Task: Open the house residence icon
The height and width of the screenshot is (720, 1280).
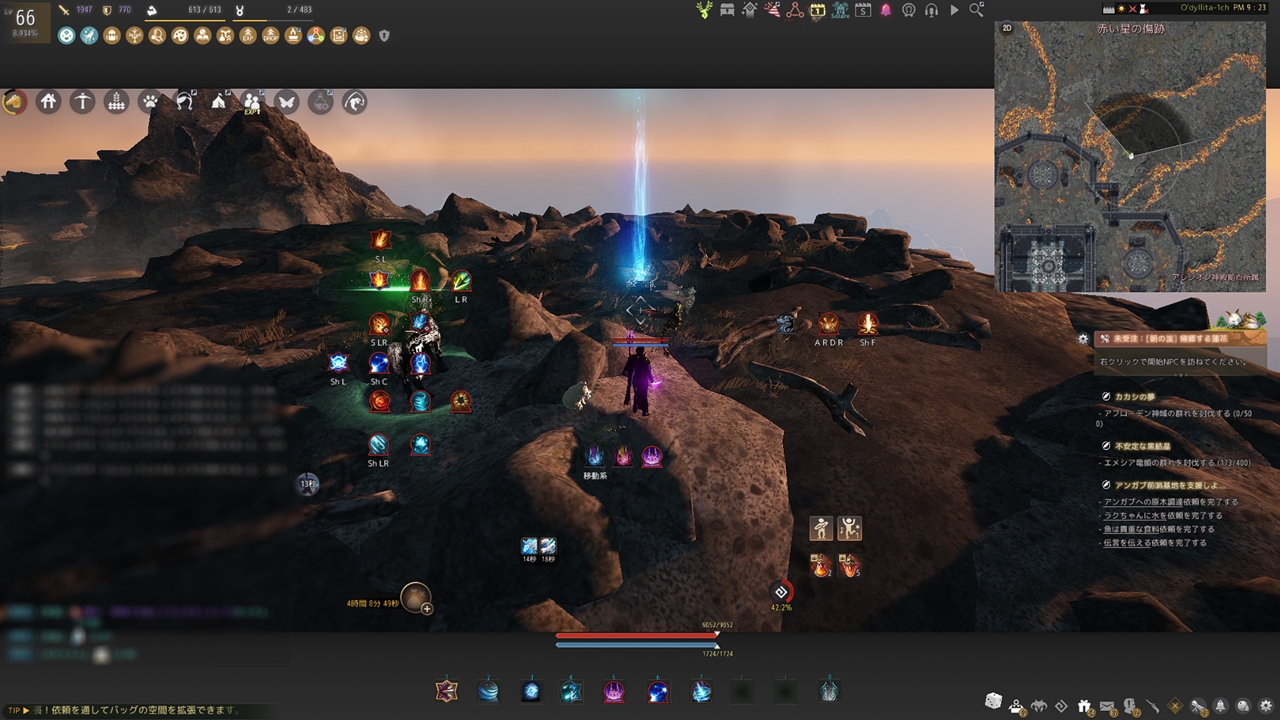Action: [48, 101]
